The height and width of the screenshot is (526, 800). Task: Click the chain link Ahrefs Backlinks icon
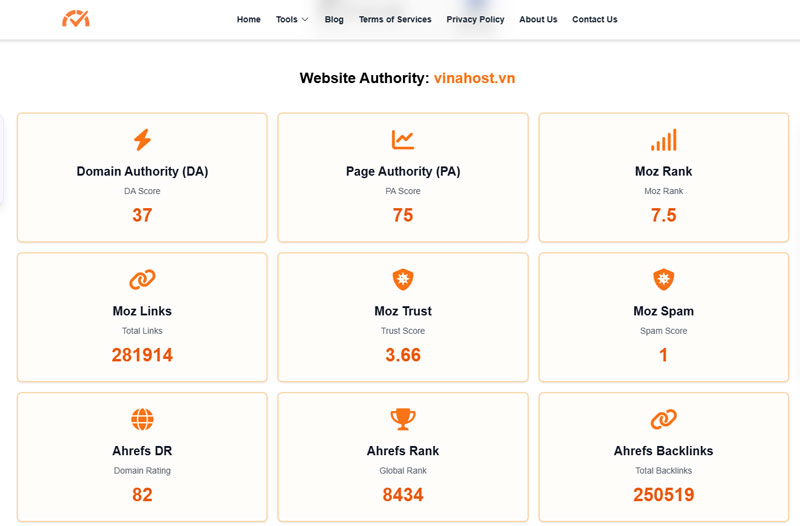pos(664,419)
